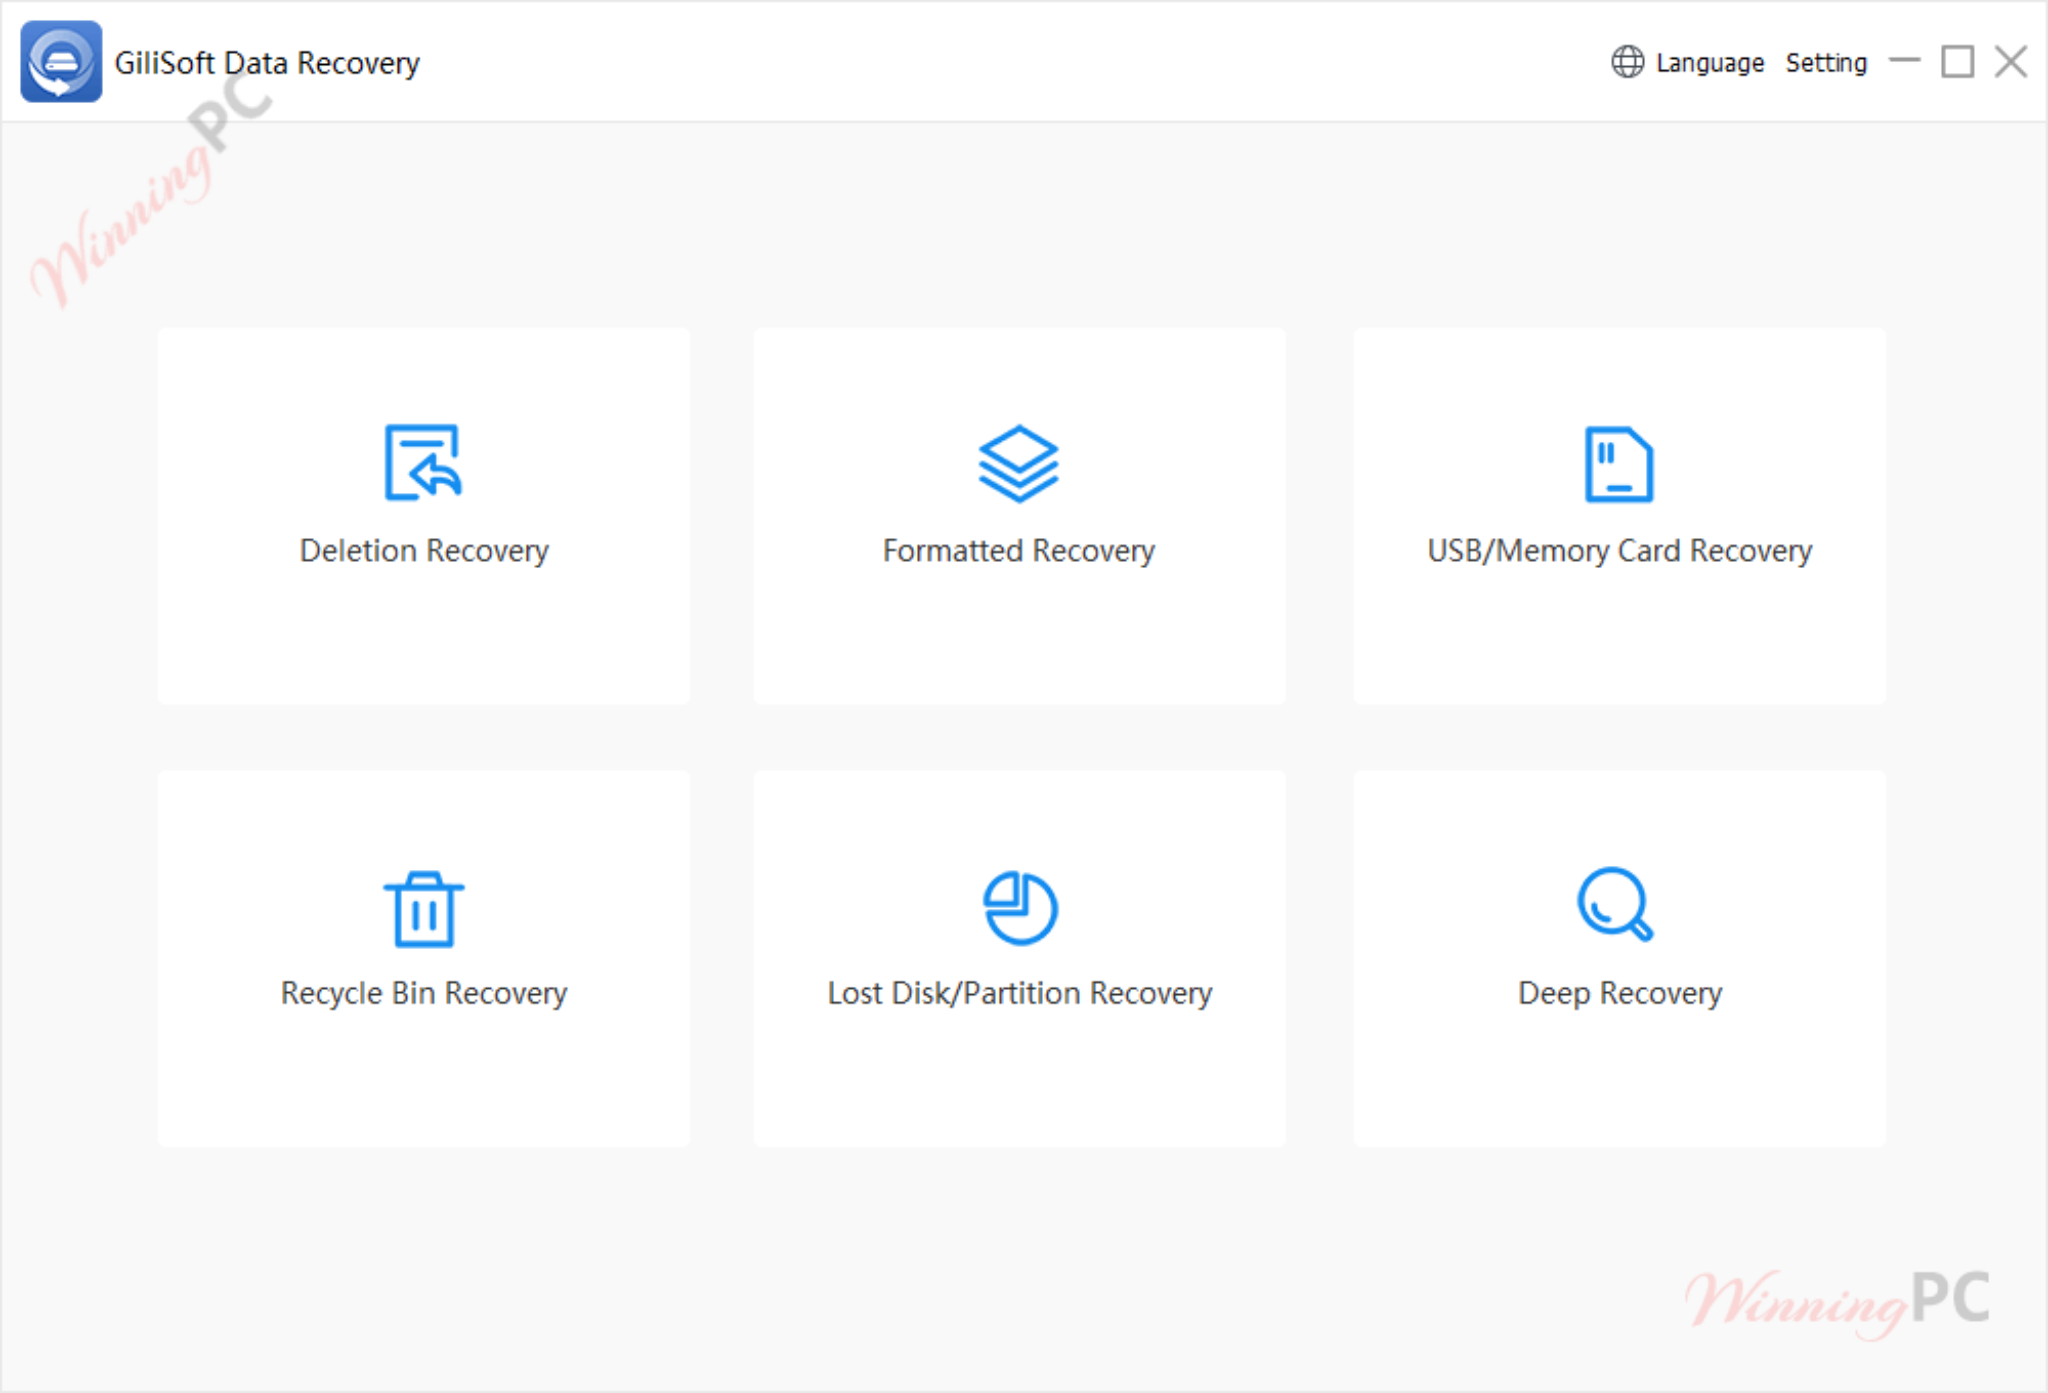2048x1393 pixels.
Task: Minimize the GiliSoft Data Recovery window
Action: pyautogui.click(x=1906, y=61)
